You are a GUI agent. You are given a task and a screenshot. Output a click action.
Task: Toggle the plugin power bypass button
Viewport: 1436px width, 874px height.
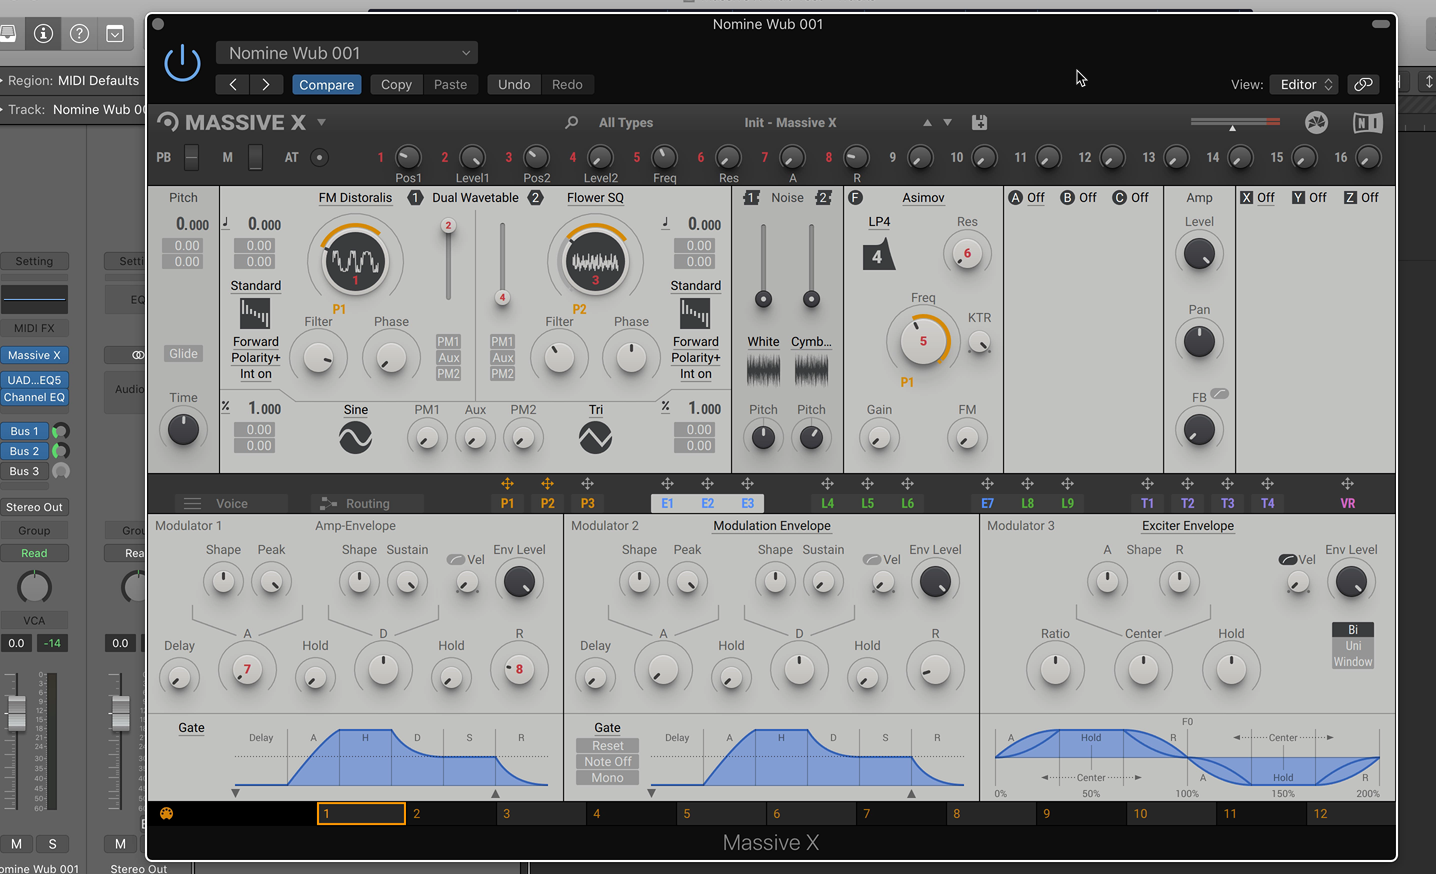tap(182, 63)
